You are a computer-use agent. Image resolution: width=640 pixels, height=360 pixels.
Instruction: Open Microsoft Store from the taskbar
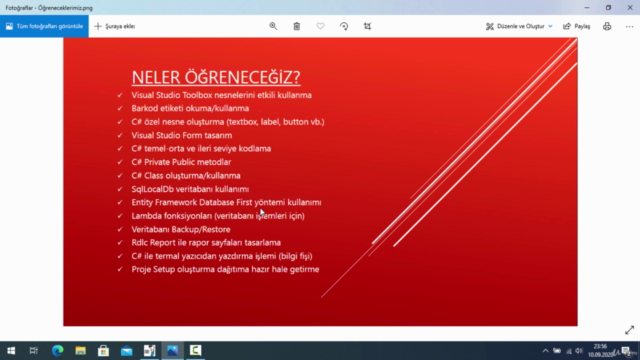pyautogui.click(x=103, y=351)
